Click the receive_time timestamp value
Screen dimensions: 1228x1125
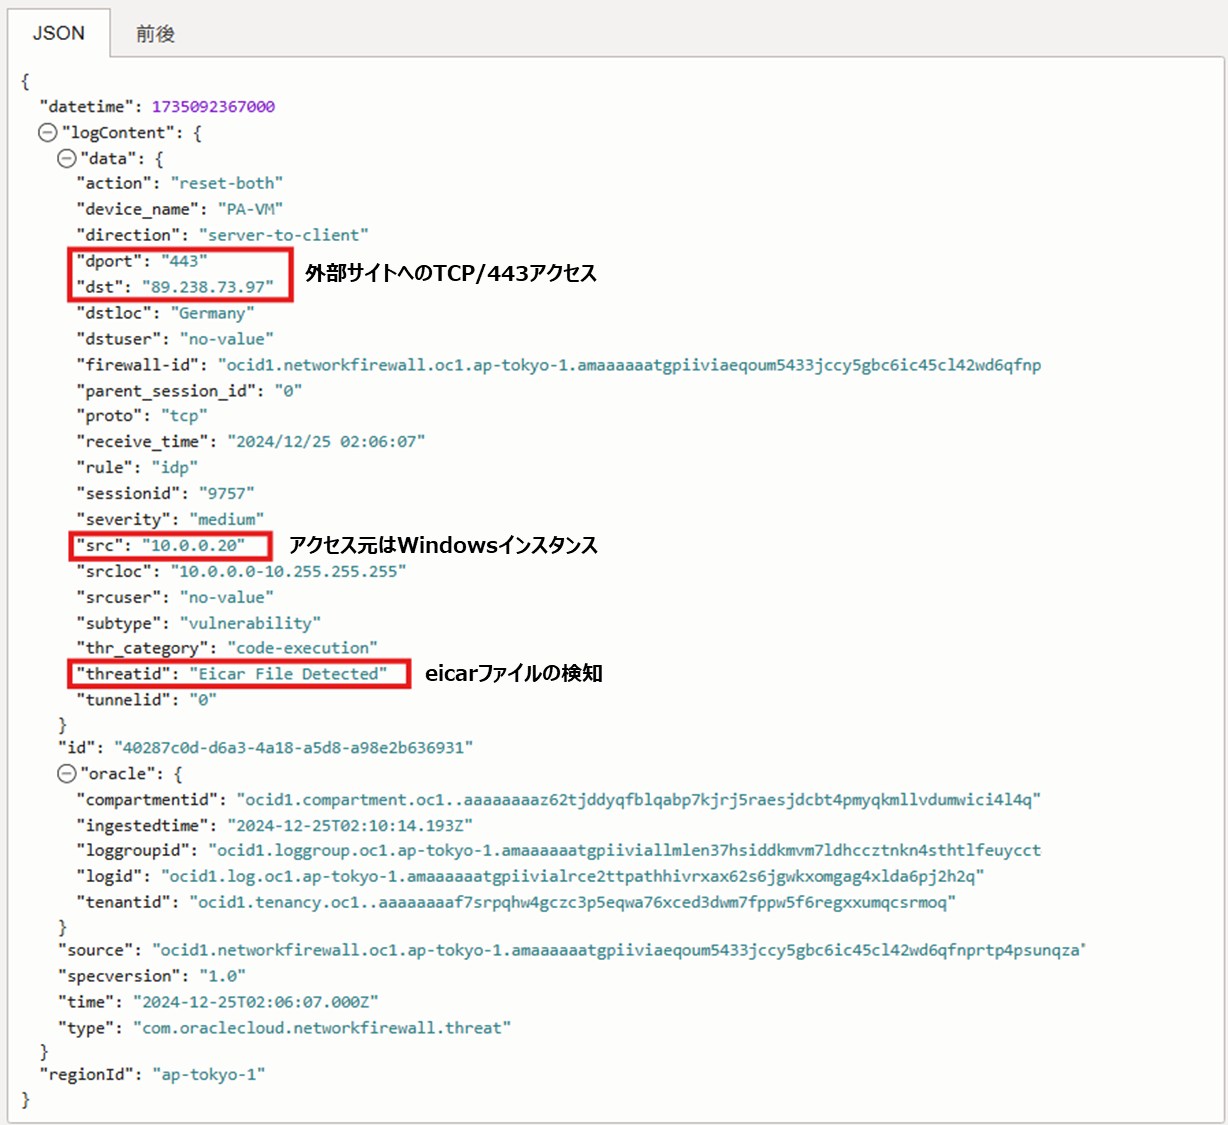pyautogui.click(x=325, y=442)
